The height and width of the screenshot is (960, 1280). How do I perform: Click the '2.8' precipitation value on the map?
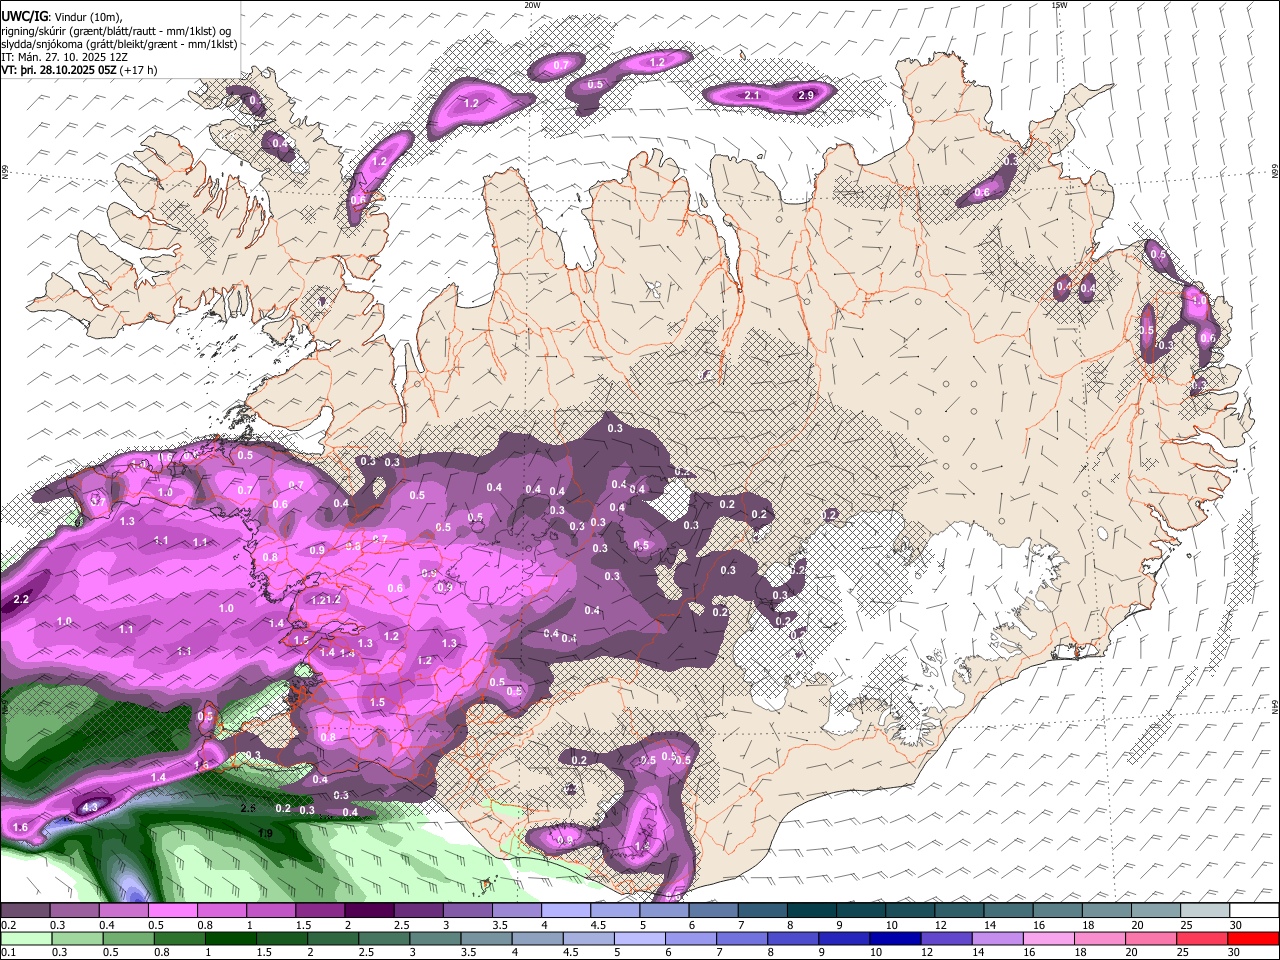(x=248, y=807)
